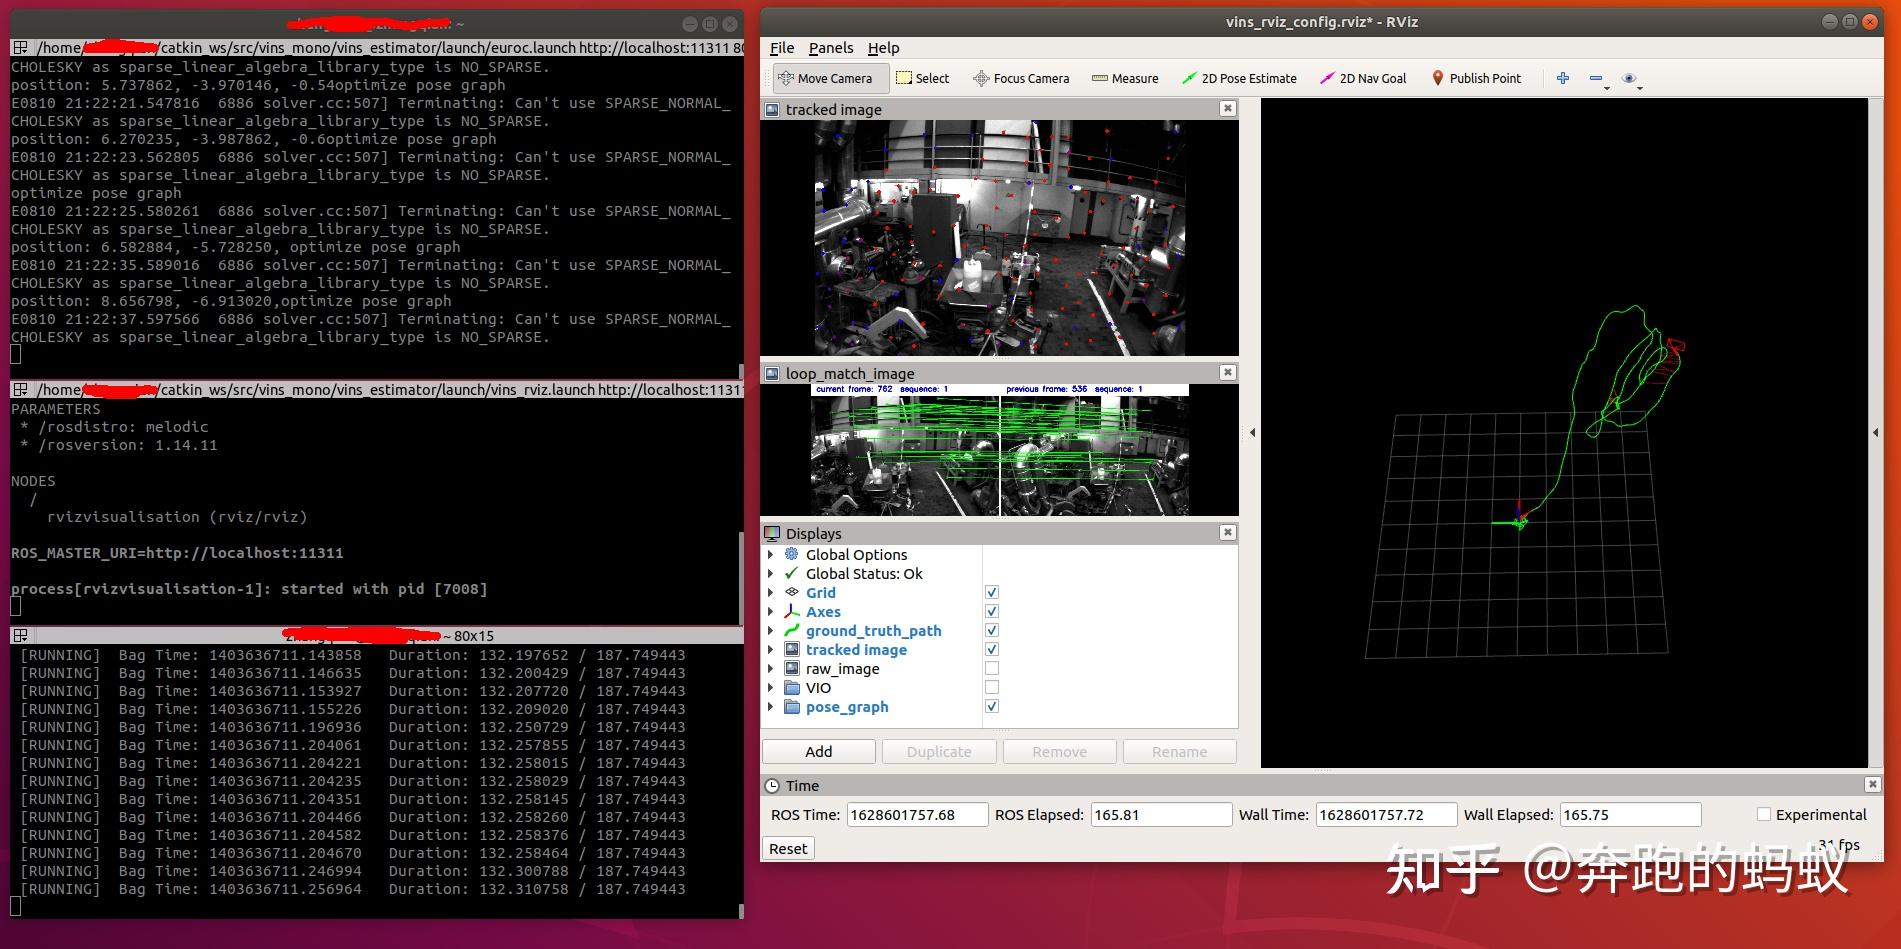This screenshot has height=949, width=1901.
Task: Expand the Axes display properties
Action: [x=770, y=611]
